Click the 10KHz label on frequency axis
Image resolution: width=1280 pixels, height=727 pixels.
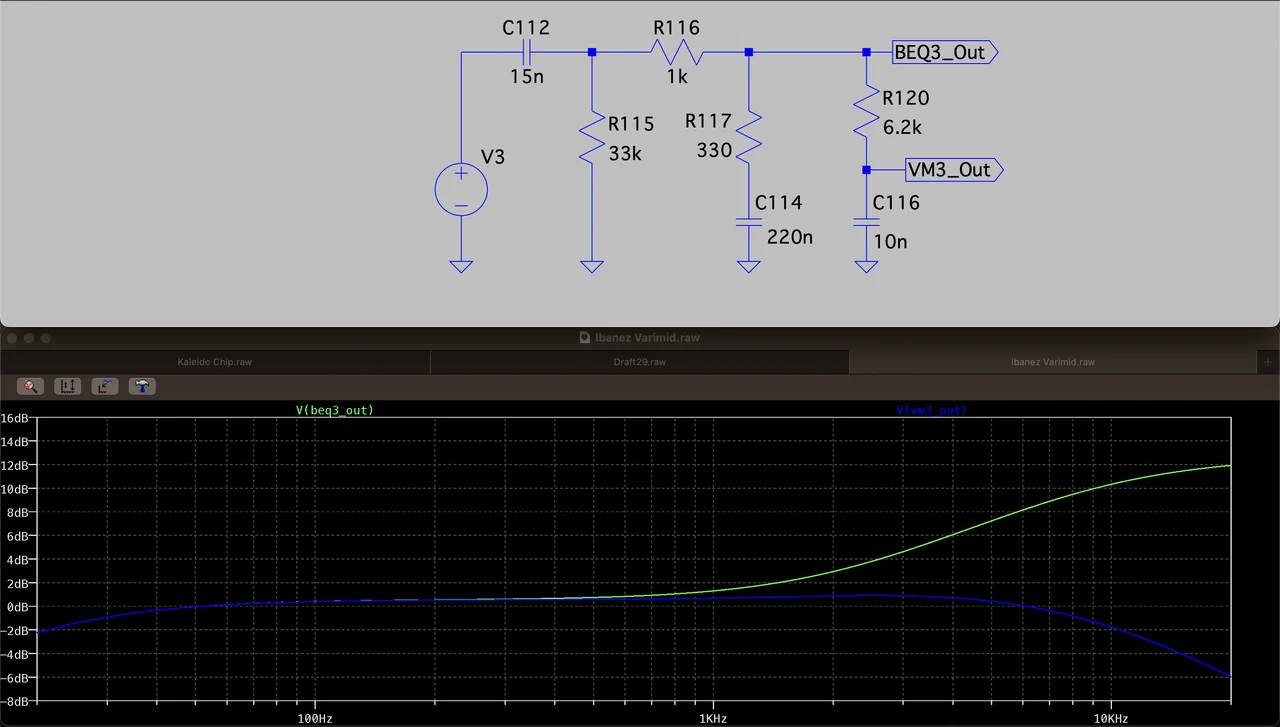(x=1110, y=718)
